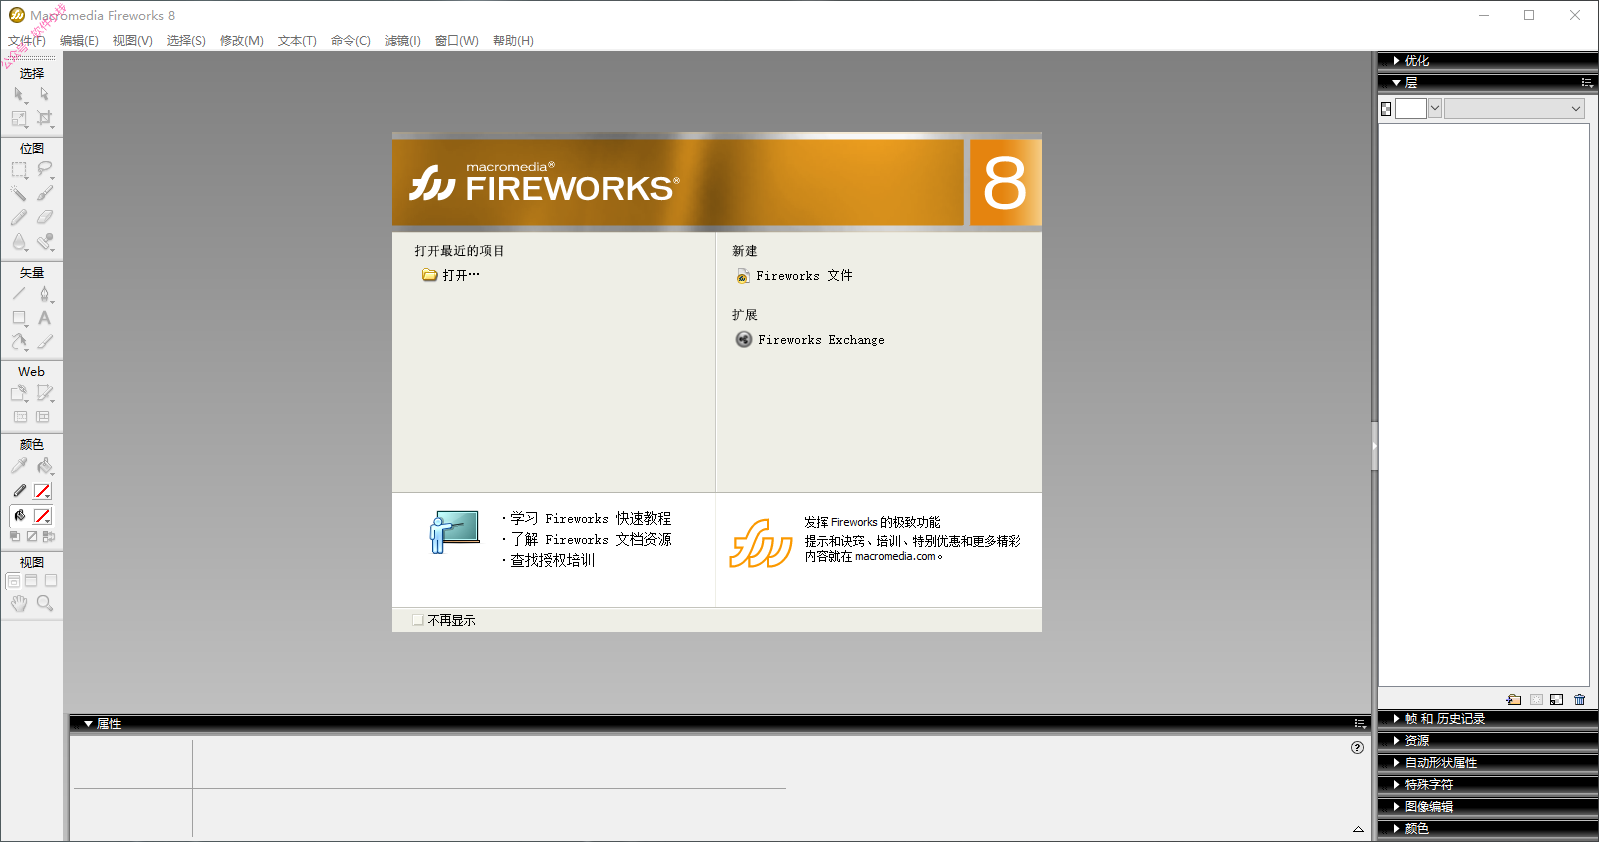Screen dimensions: 1599x842
Task: Select the Eraser tool
Action: pyautogui.click(x=44, y=217)
